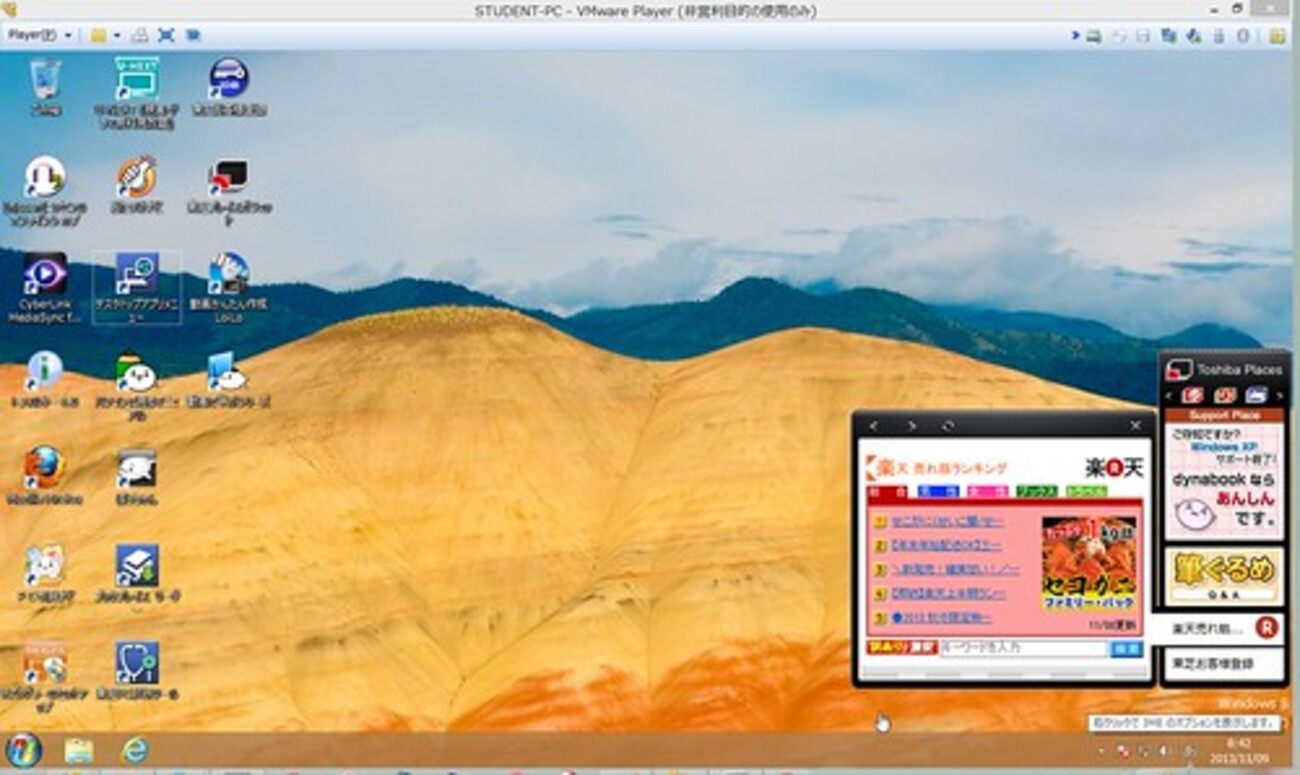Select the light green category tab in Rakuten
Viewport: 1300px width, 775px height.
coord(1086,491)
